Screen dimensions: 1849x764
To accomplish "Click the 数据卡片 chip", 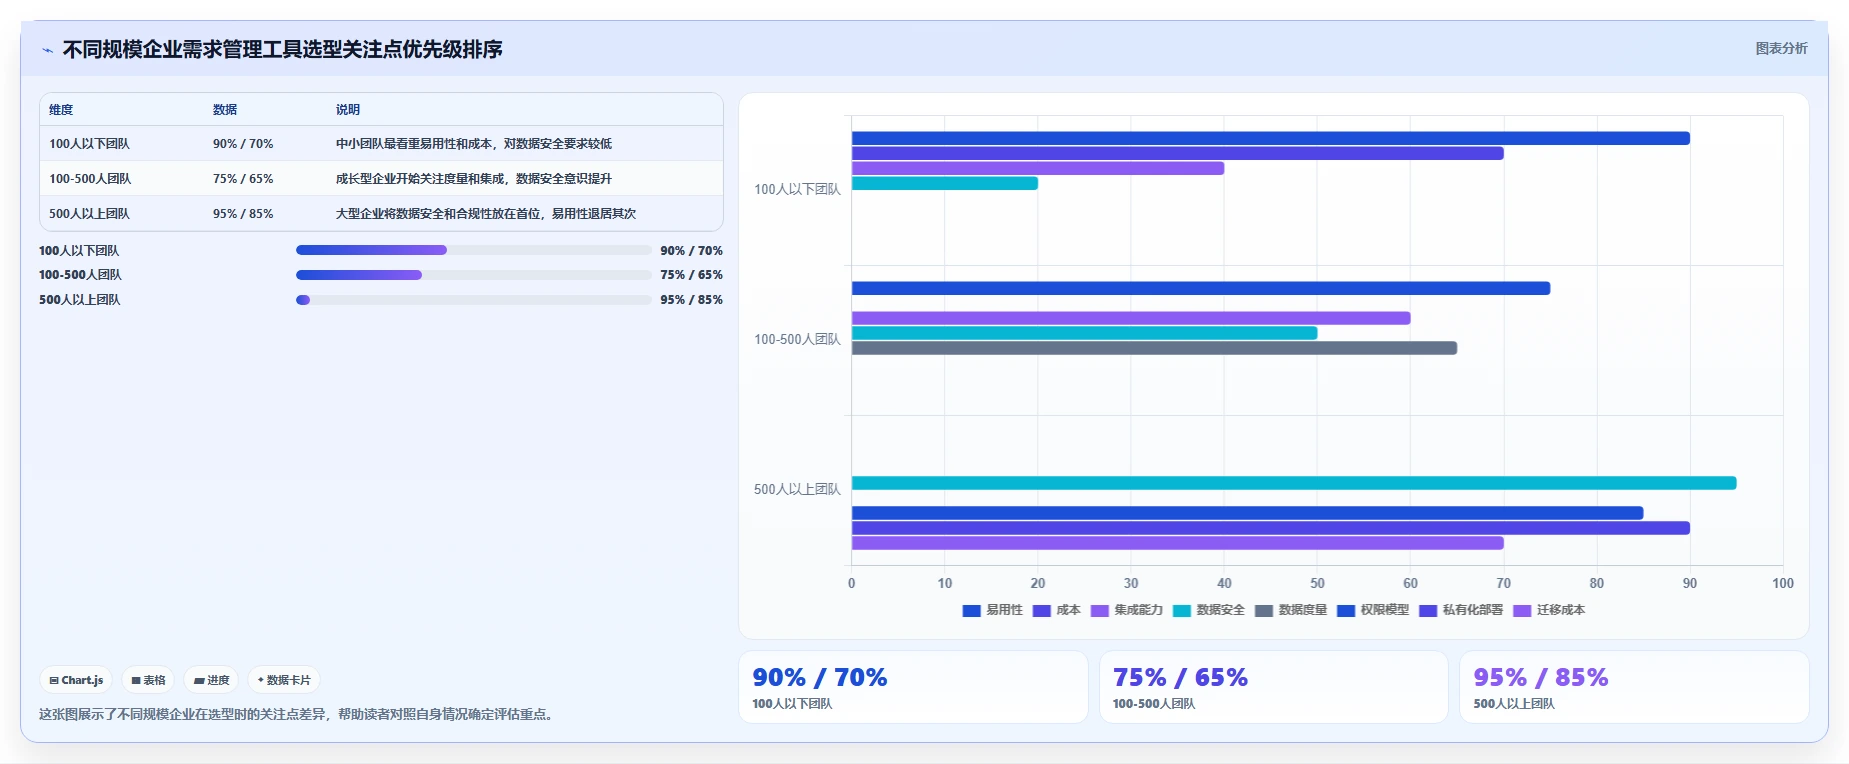I will click(x=284, y=680).
